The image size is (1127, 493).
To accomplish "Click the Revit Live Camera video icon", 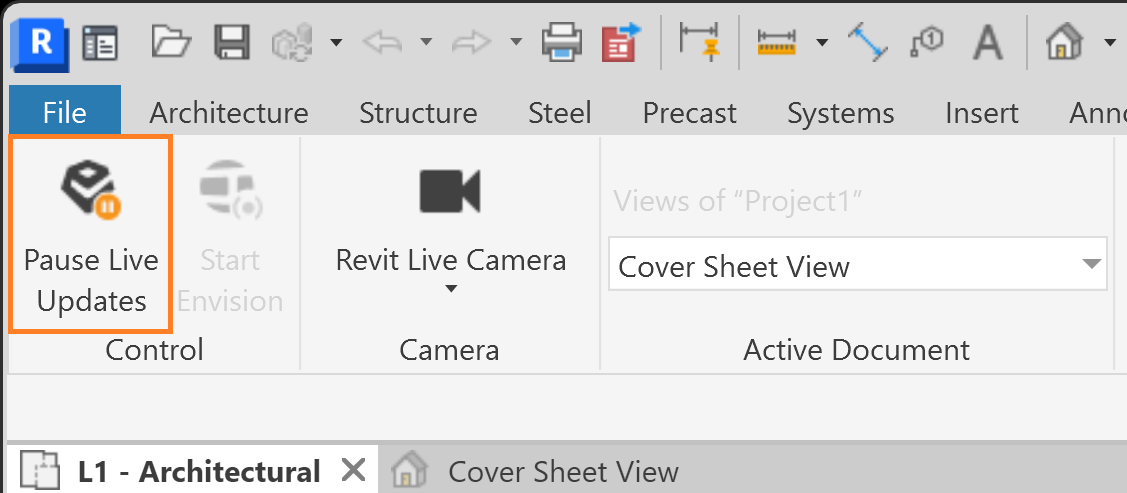I will pyautogui.click(x=450, y=191).
